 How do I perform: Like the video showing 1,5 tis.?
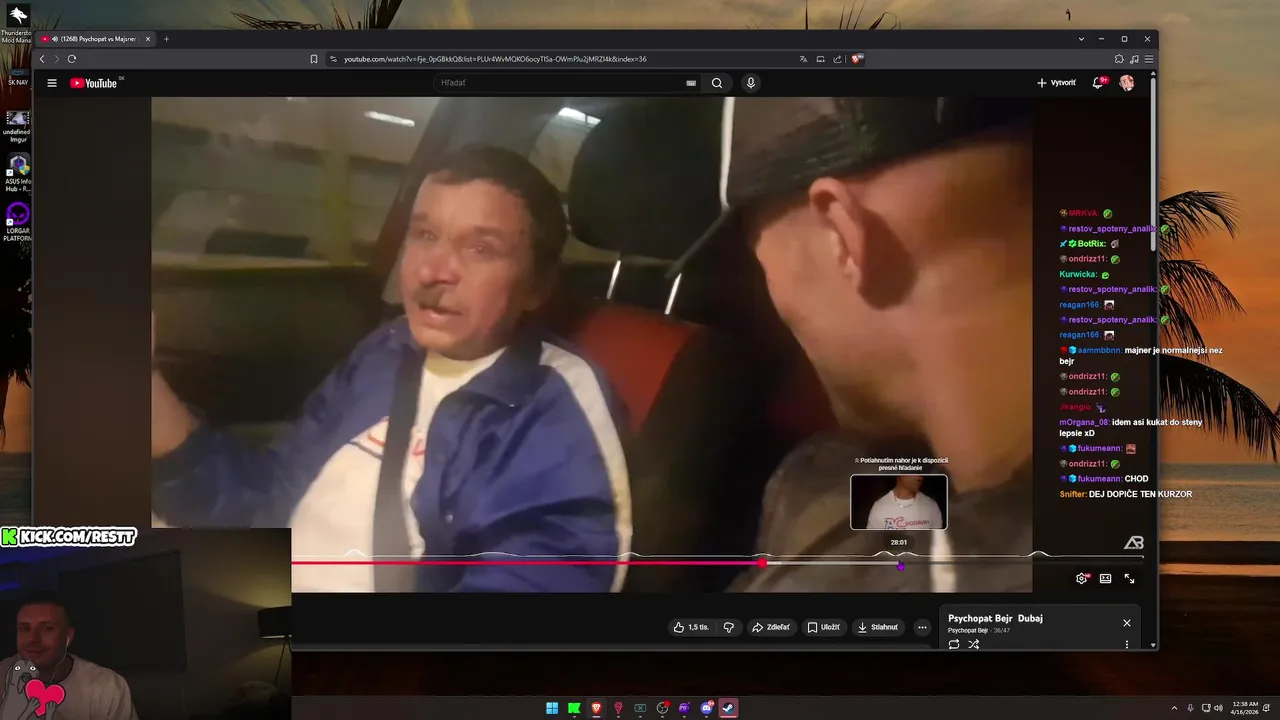(x=691, y=627)
